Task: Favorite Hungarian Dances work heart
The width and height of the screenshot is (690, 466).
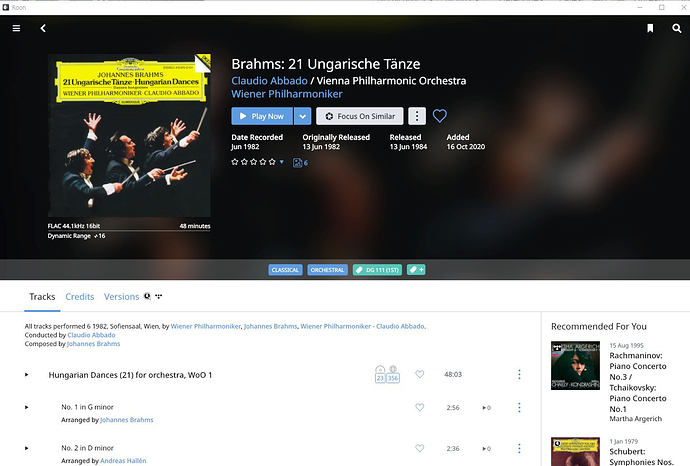Action: pos(420,374)
